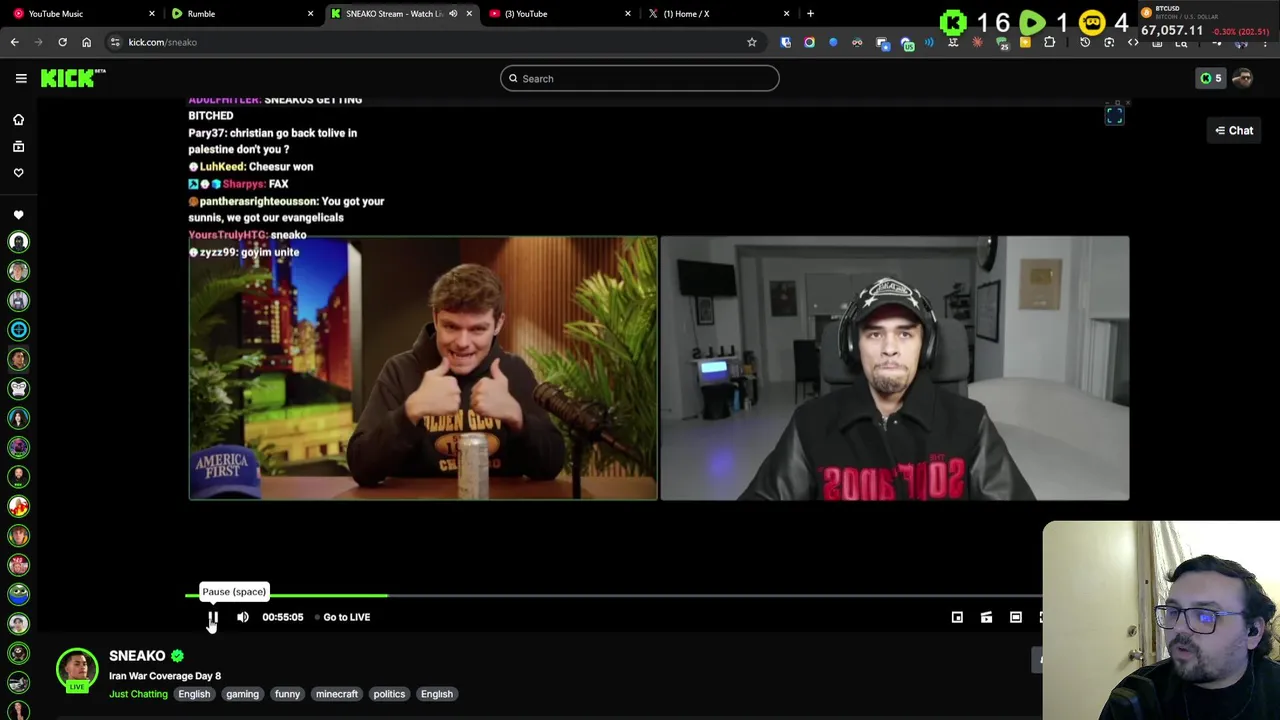Select the gaming tag
The image size is (1280, 720).
click(242, 694)
